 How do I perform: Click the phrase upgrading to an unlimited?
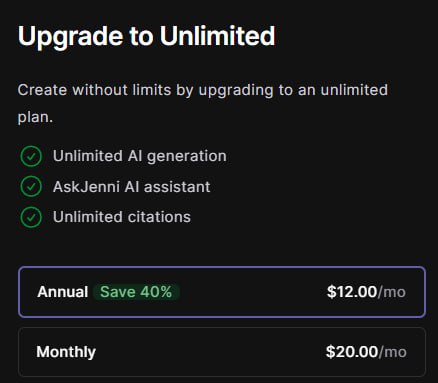(x=293, y=90)
